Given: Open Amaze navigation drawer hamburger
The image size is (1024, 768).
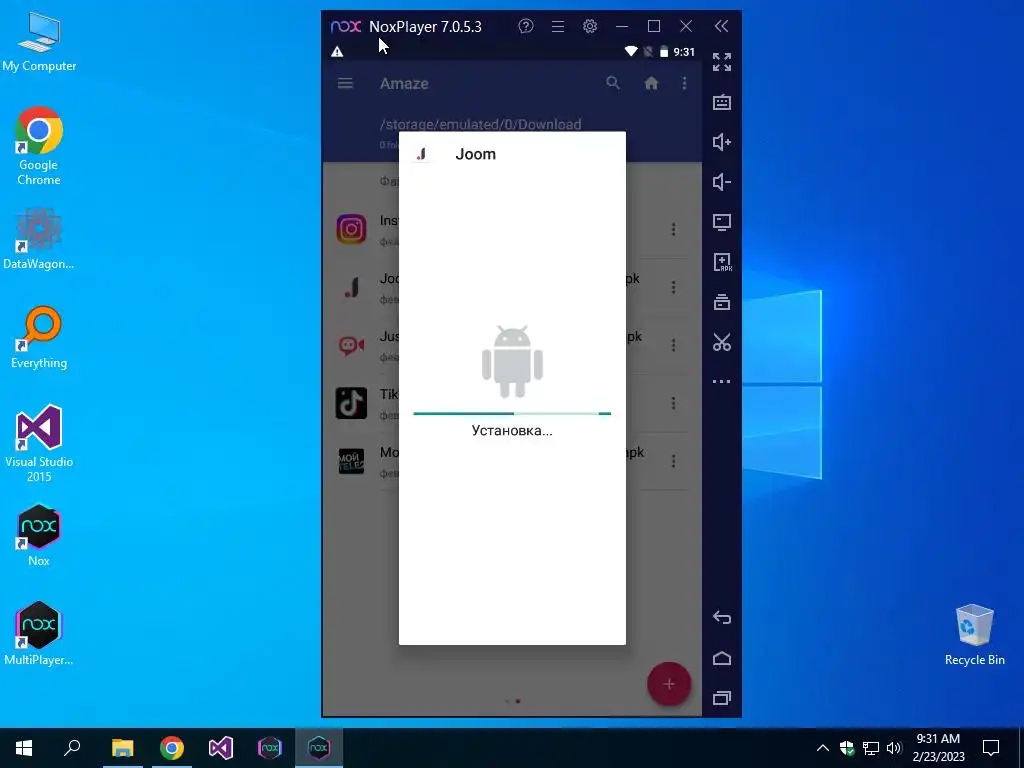Looking at the screenshot, I should point(345,84).
